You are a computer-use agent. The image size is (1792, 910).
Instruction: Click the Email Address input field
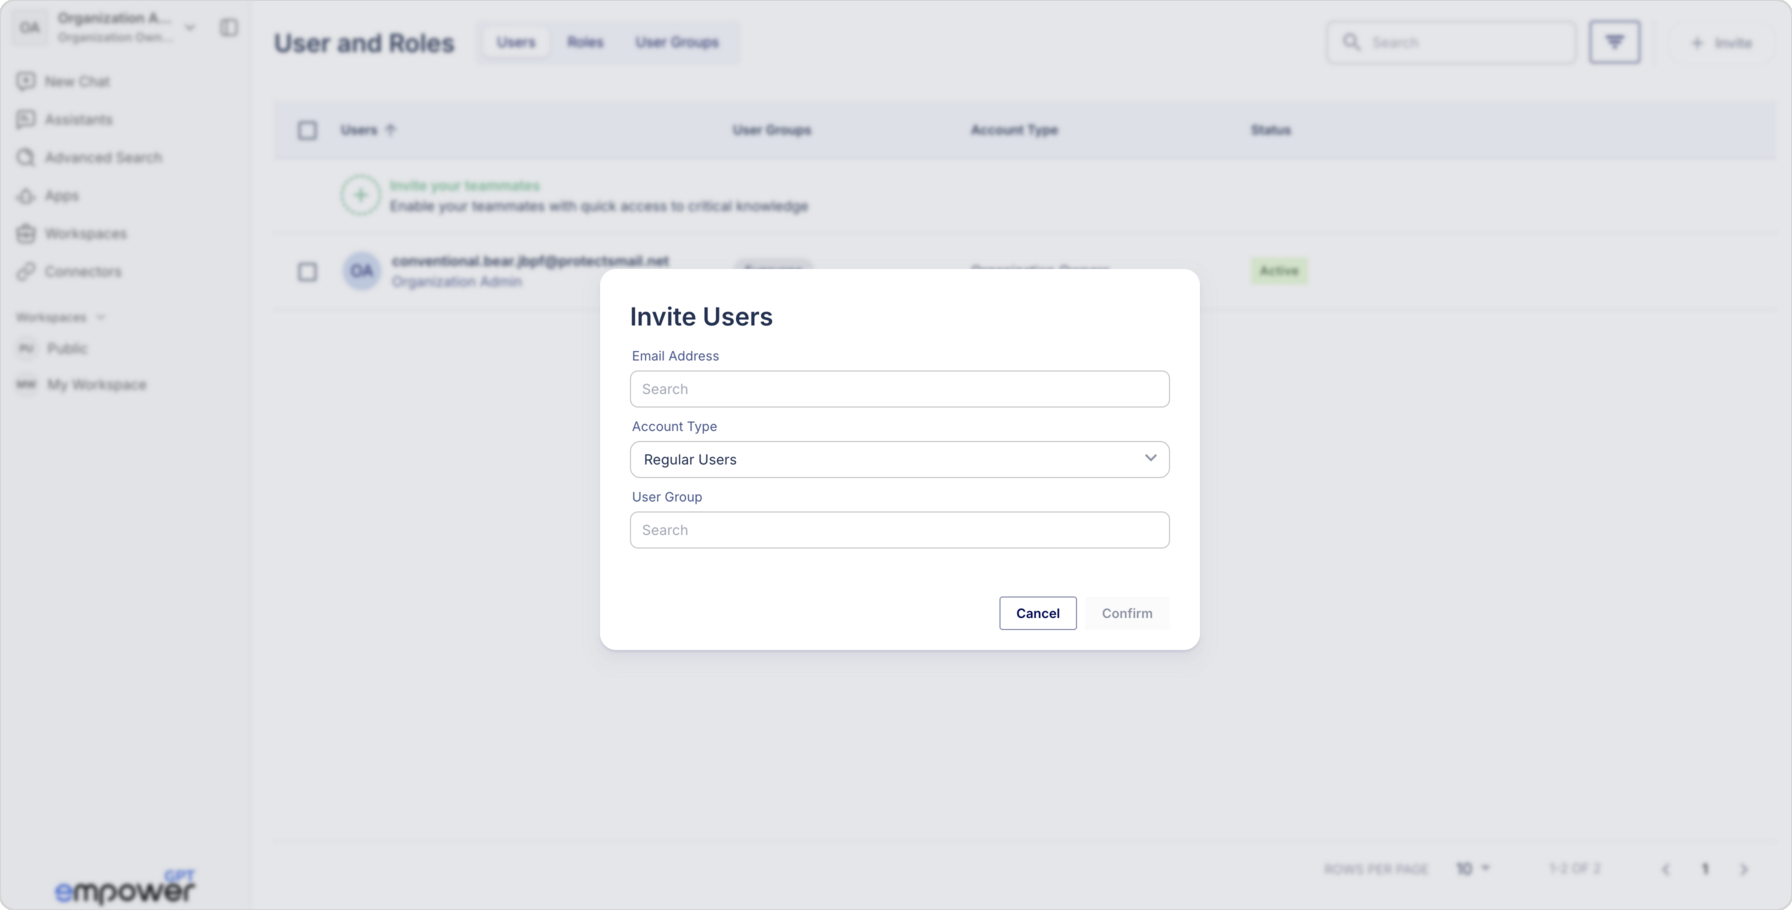899,389
